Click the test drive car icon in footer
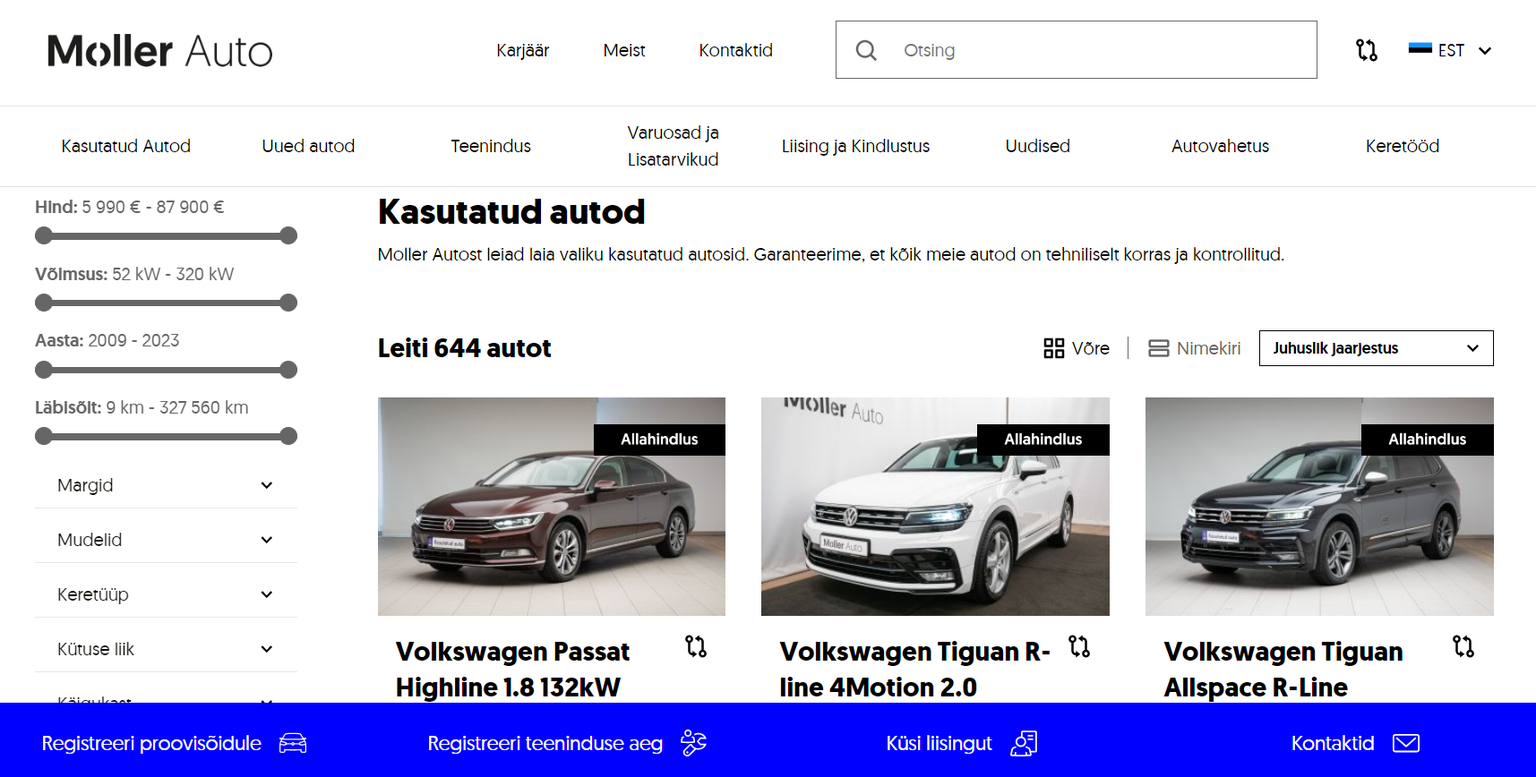This screenshot has height=777, width=1536. [x=293, y=743]
